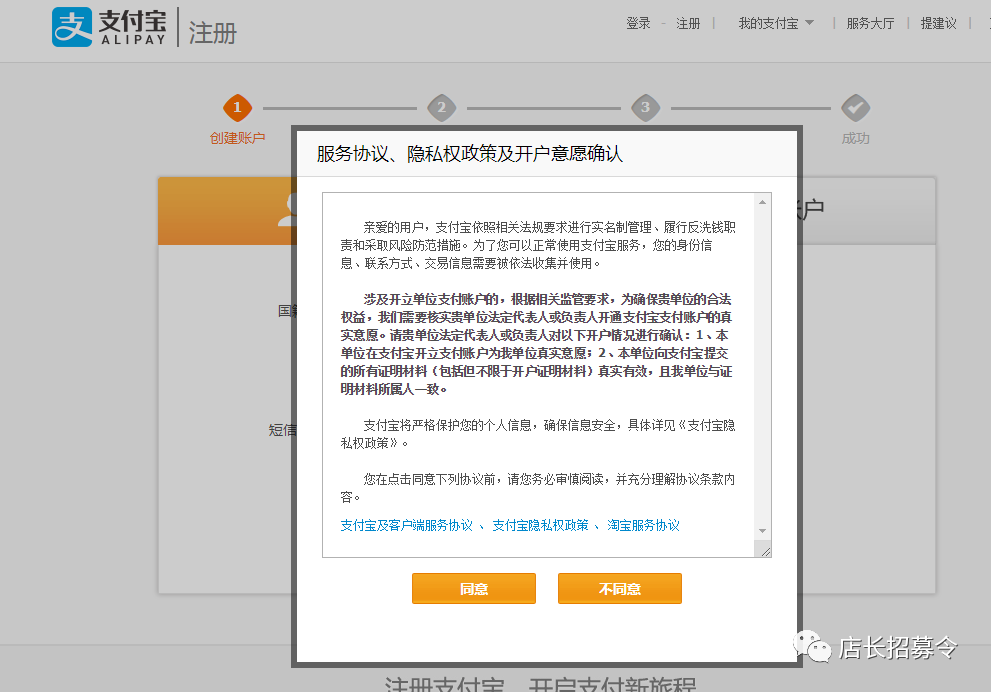Open the 服务大厅 service hall link
The width and height of the screenshot is (991, 692).
[870, 23]
